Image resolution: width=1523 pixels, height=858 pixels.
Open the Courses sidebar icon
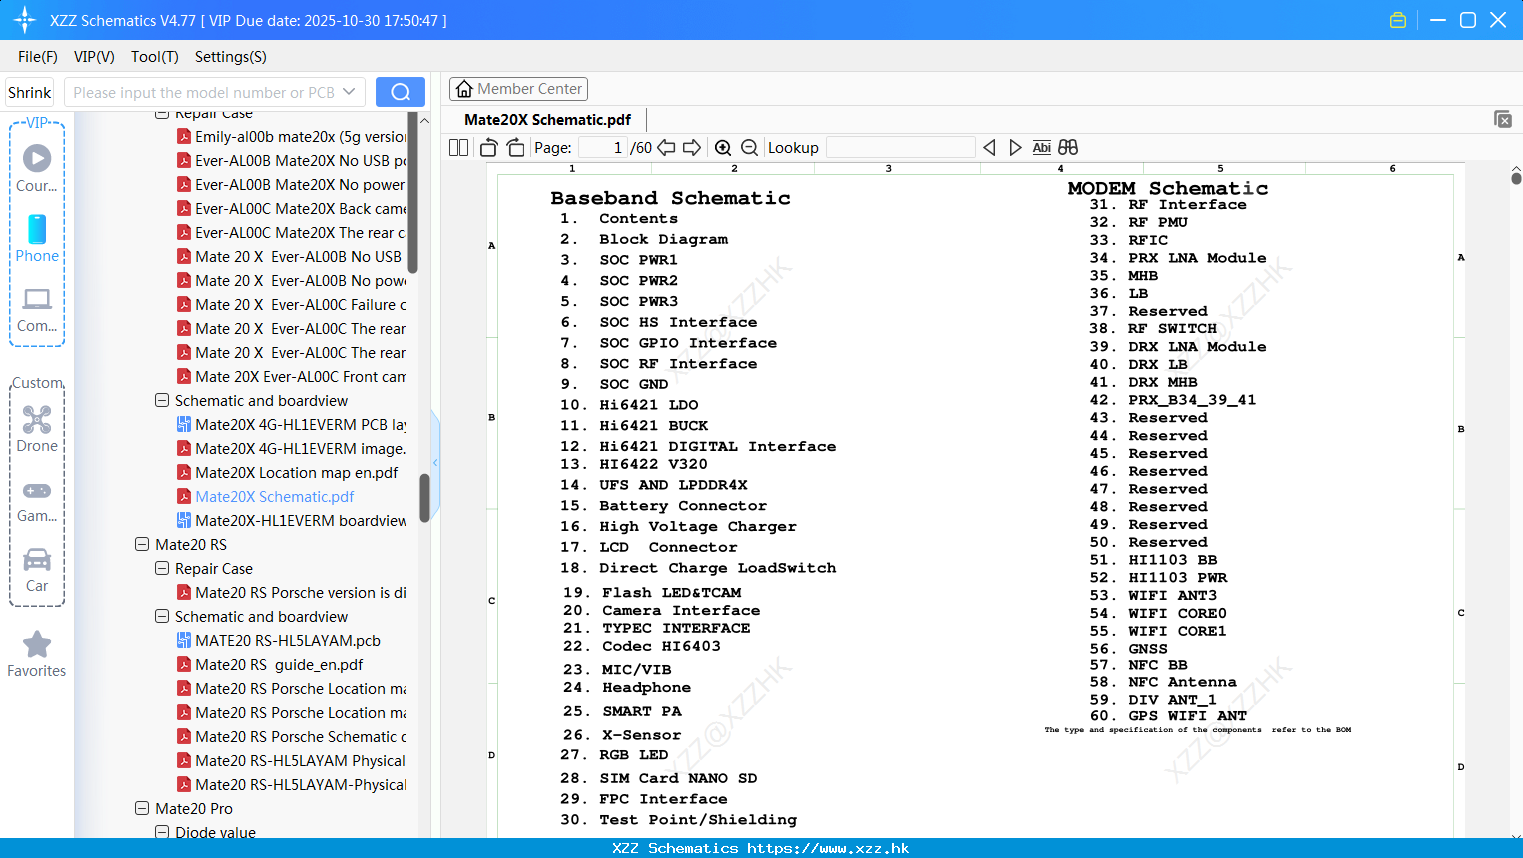point(37,167)
